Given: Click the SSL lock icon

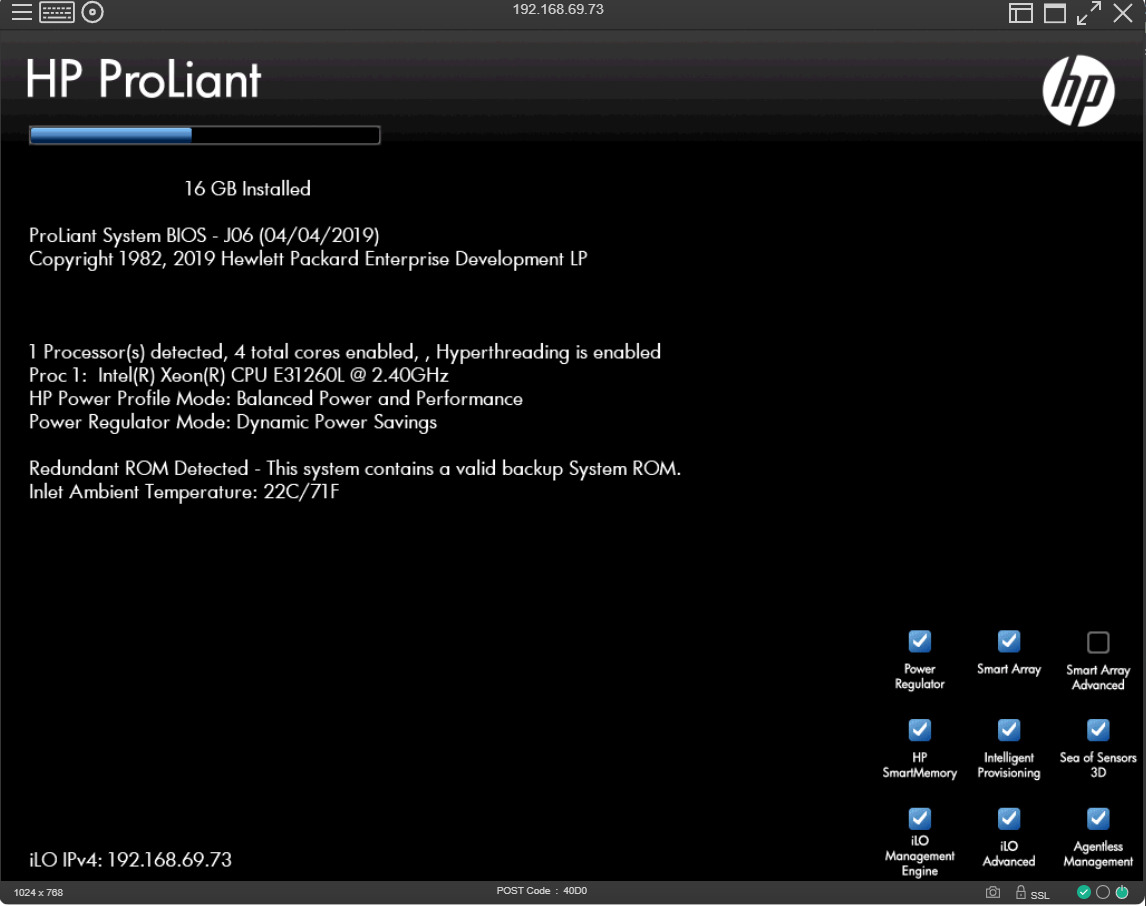Looking at the screenshot, I should [x=1021, y=891].
